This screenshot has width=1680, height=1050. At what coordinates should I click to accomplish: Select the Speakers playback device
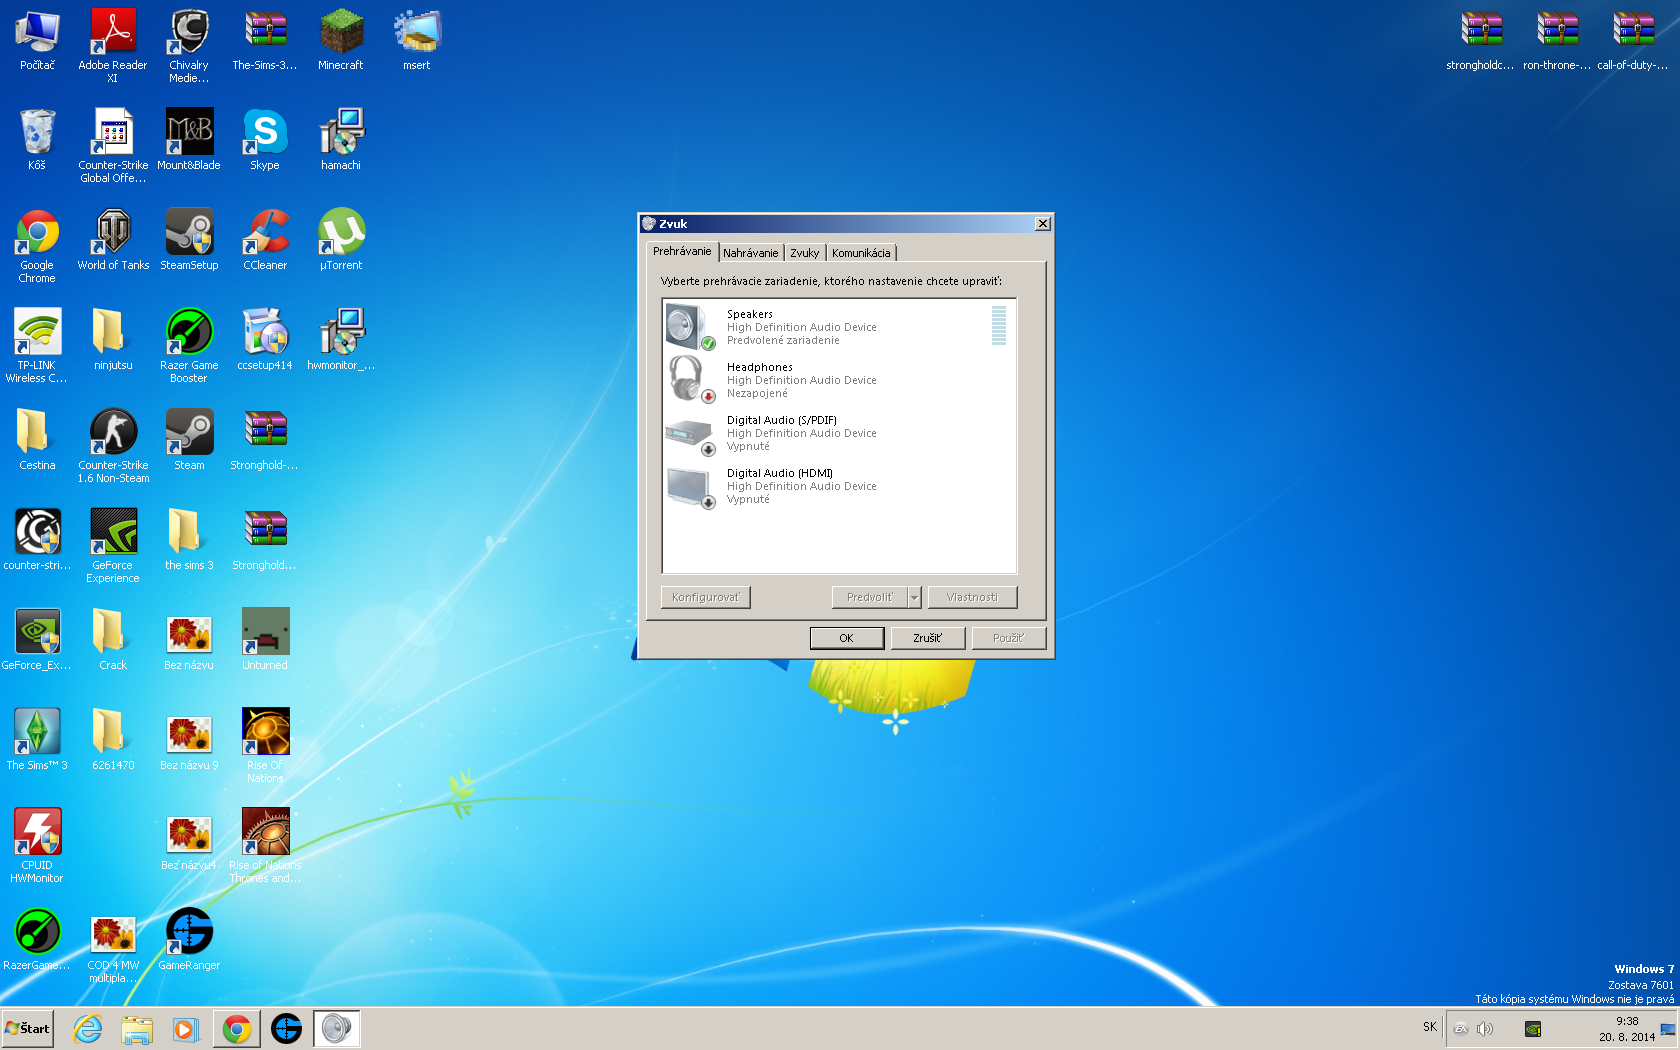coord(838,327)
